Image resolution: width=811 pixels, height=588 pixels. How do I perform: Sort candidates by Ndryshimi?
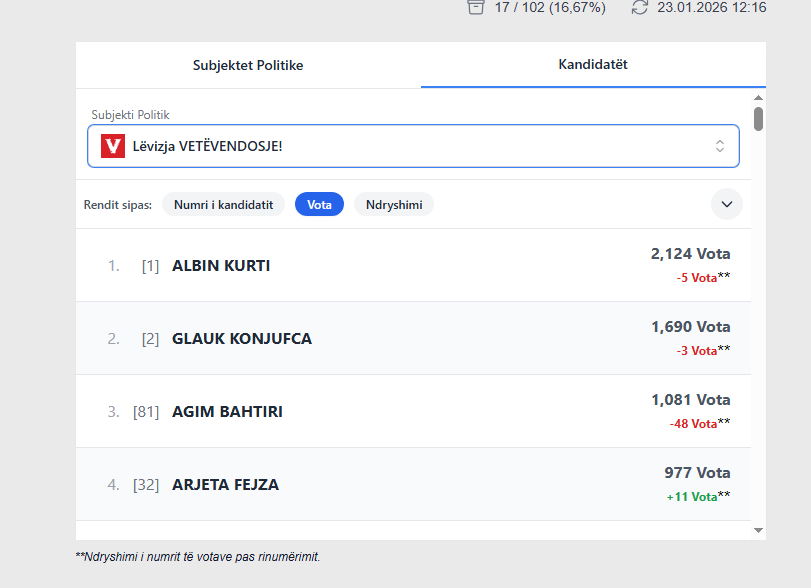[x=393, y=204]
